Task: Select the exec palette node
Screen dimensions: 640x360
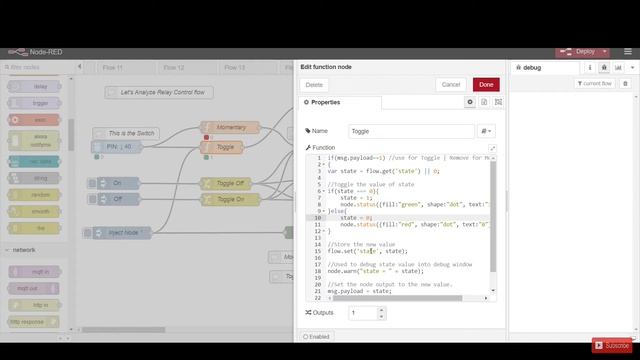Action: [34, 120]
